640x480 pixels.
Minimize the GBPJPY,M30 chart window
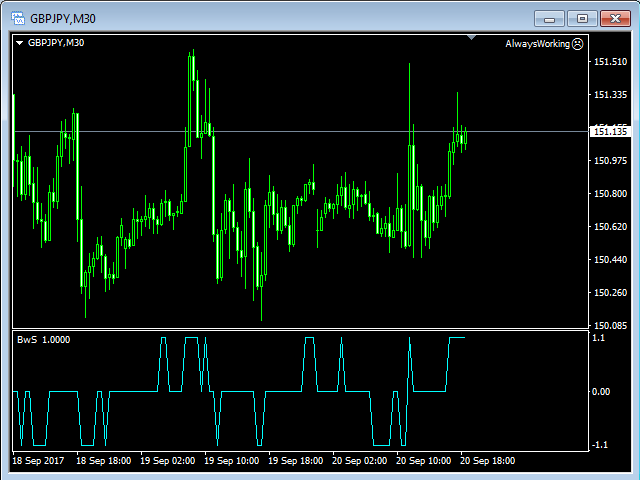550,18
